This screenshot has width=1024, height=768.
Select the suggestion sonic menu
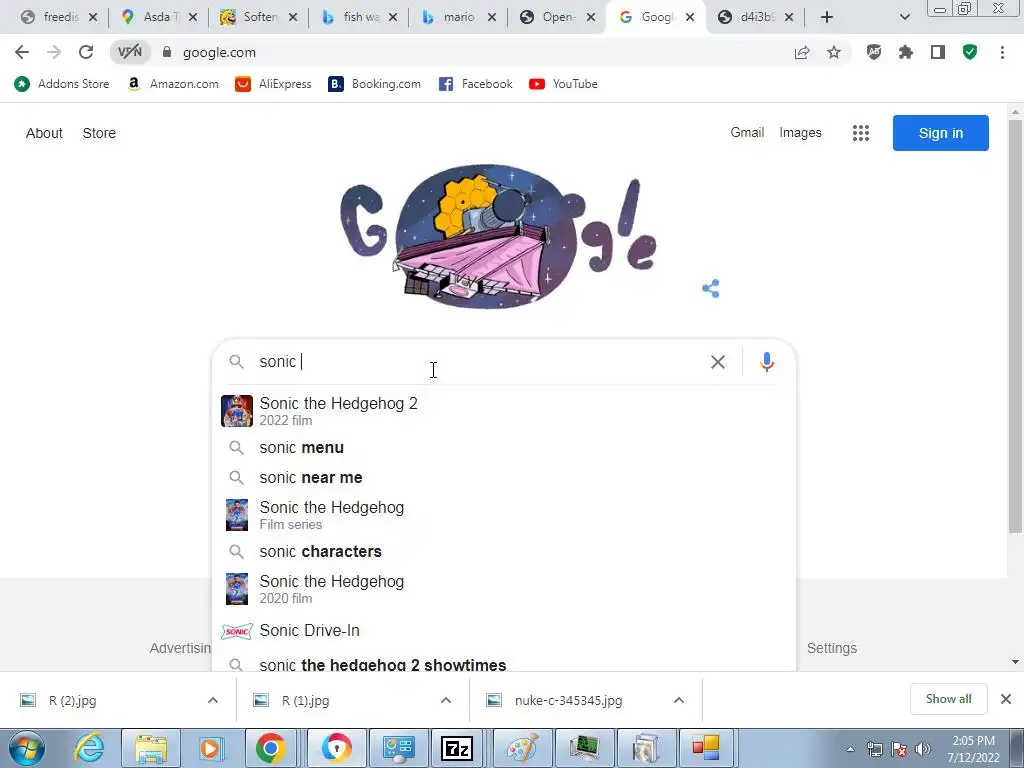[x=503, y=447]
